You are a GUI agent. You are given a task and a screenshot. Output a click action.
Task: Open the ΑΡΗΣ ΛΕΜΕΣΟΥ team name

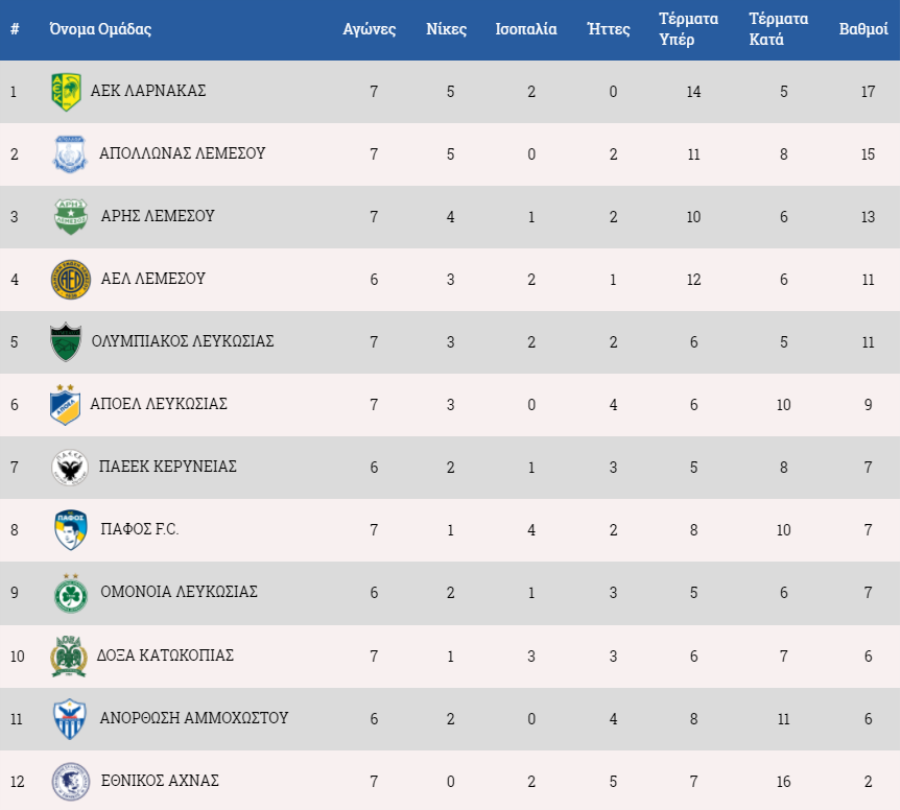[x=158, y=216]
